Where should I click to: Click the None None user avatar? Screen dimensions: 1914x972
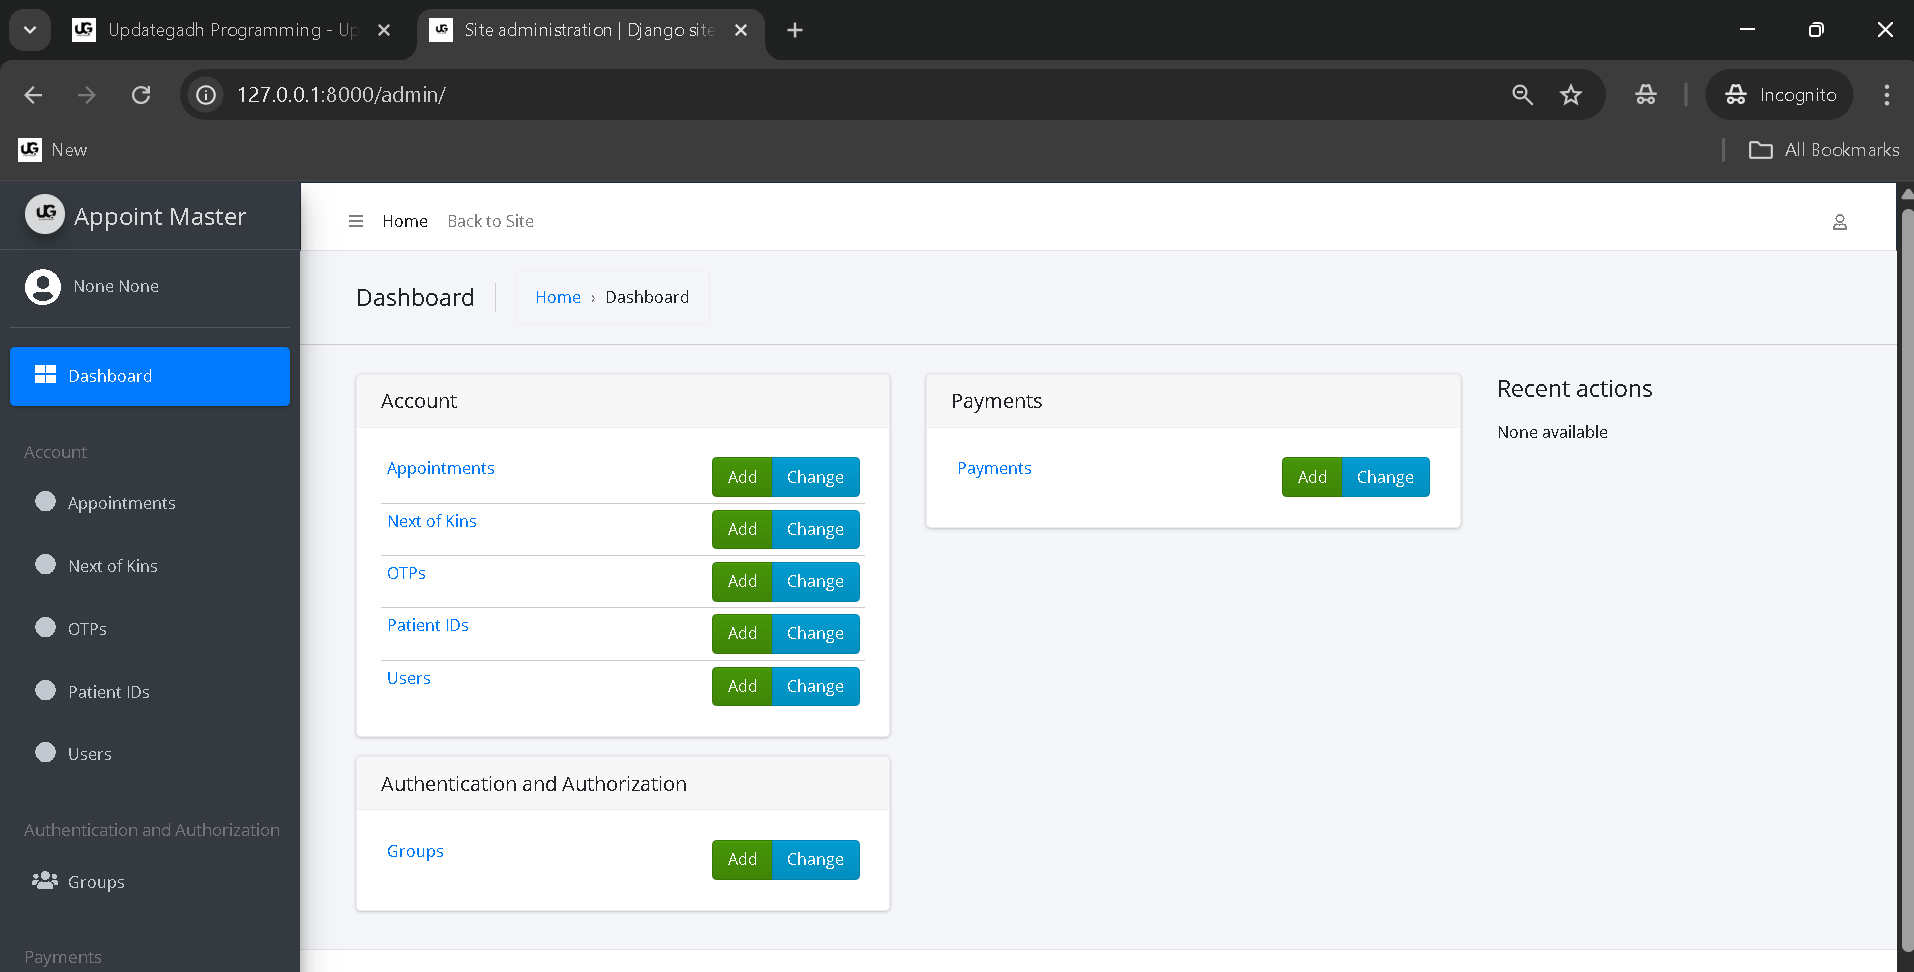(x=43, y=286)
